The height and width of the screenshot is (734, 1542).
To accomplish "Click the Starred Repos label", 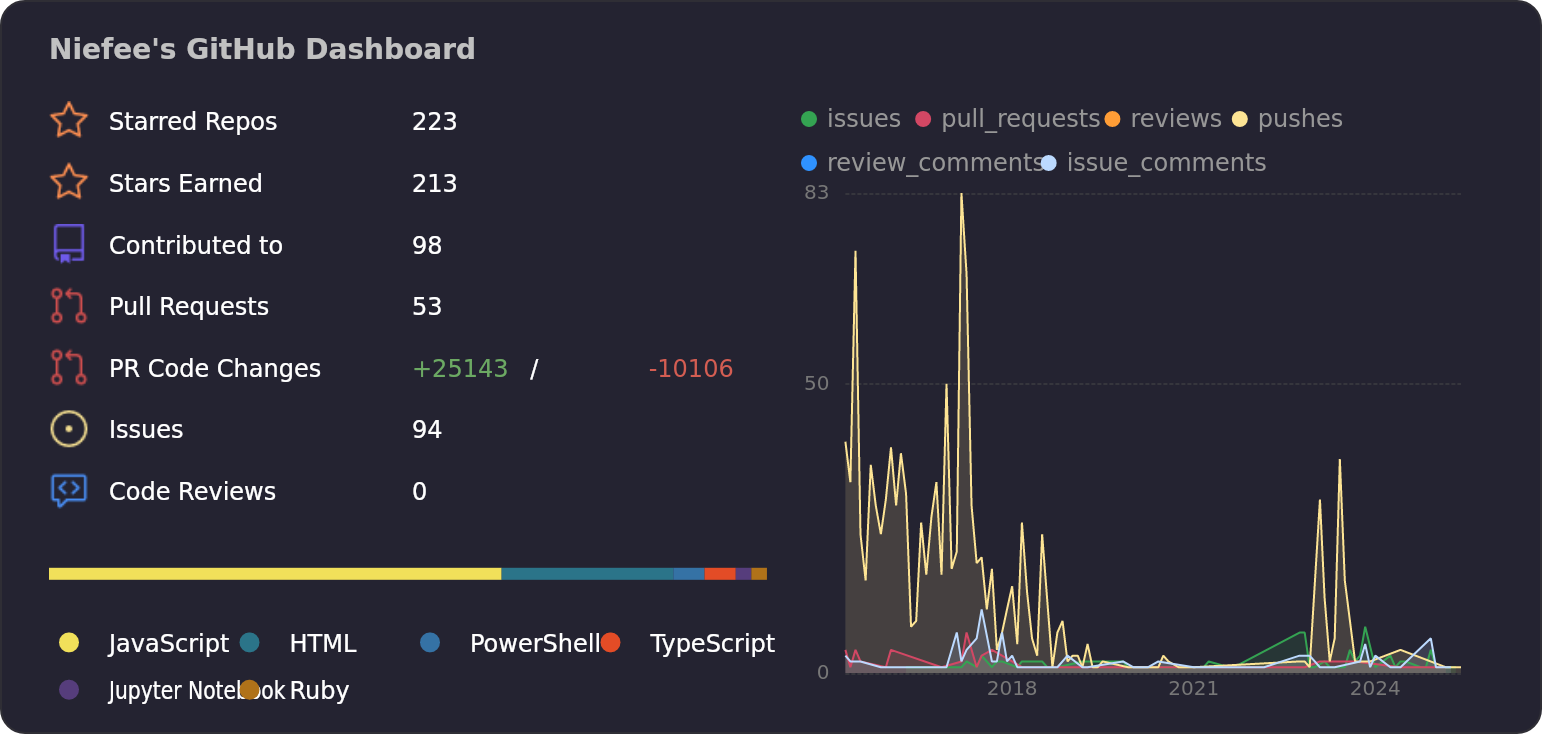I will pyautogui.click(x=193, y=122).
